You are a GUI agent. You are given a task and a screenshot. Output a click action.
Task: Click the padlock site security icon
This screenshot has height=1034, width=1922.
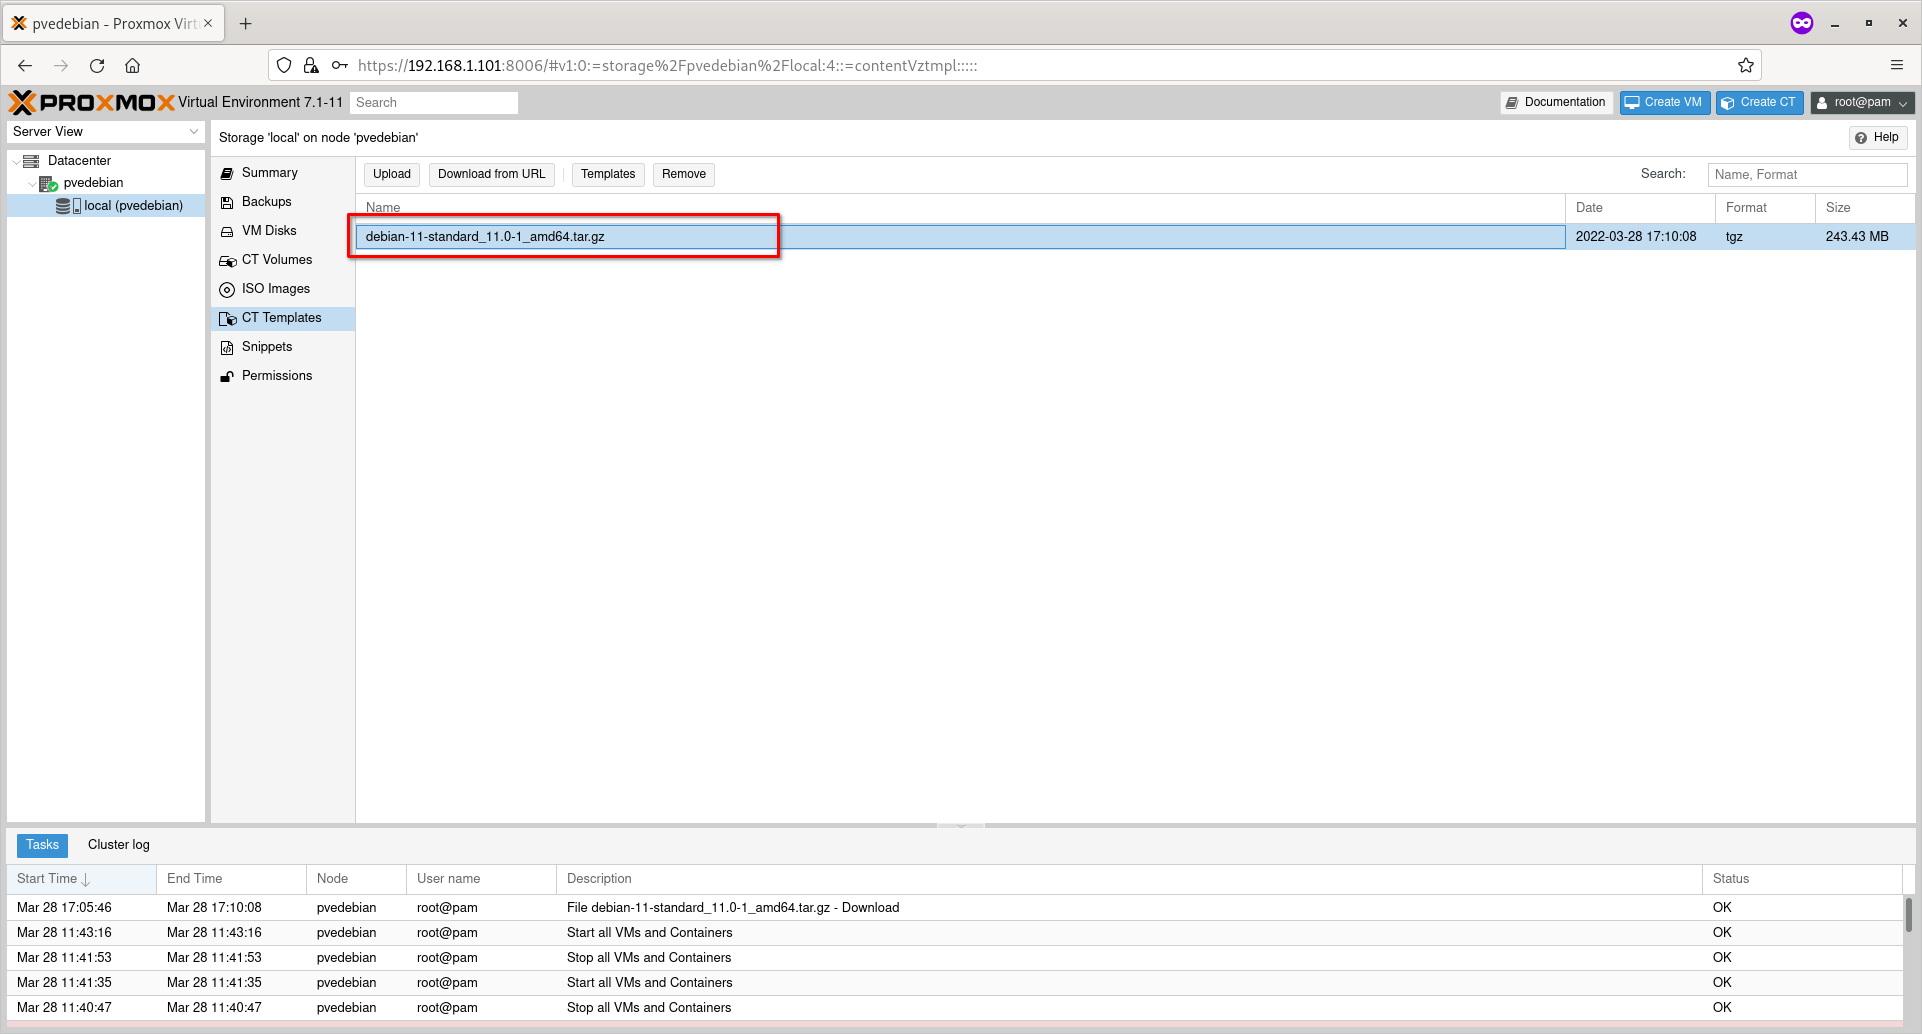click(x=311, y=66)
